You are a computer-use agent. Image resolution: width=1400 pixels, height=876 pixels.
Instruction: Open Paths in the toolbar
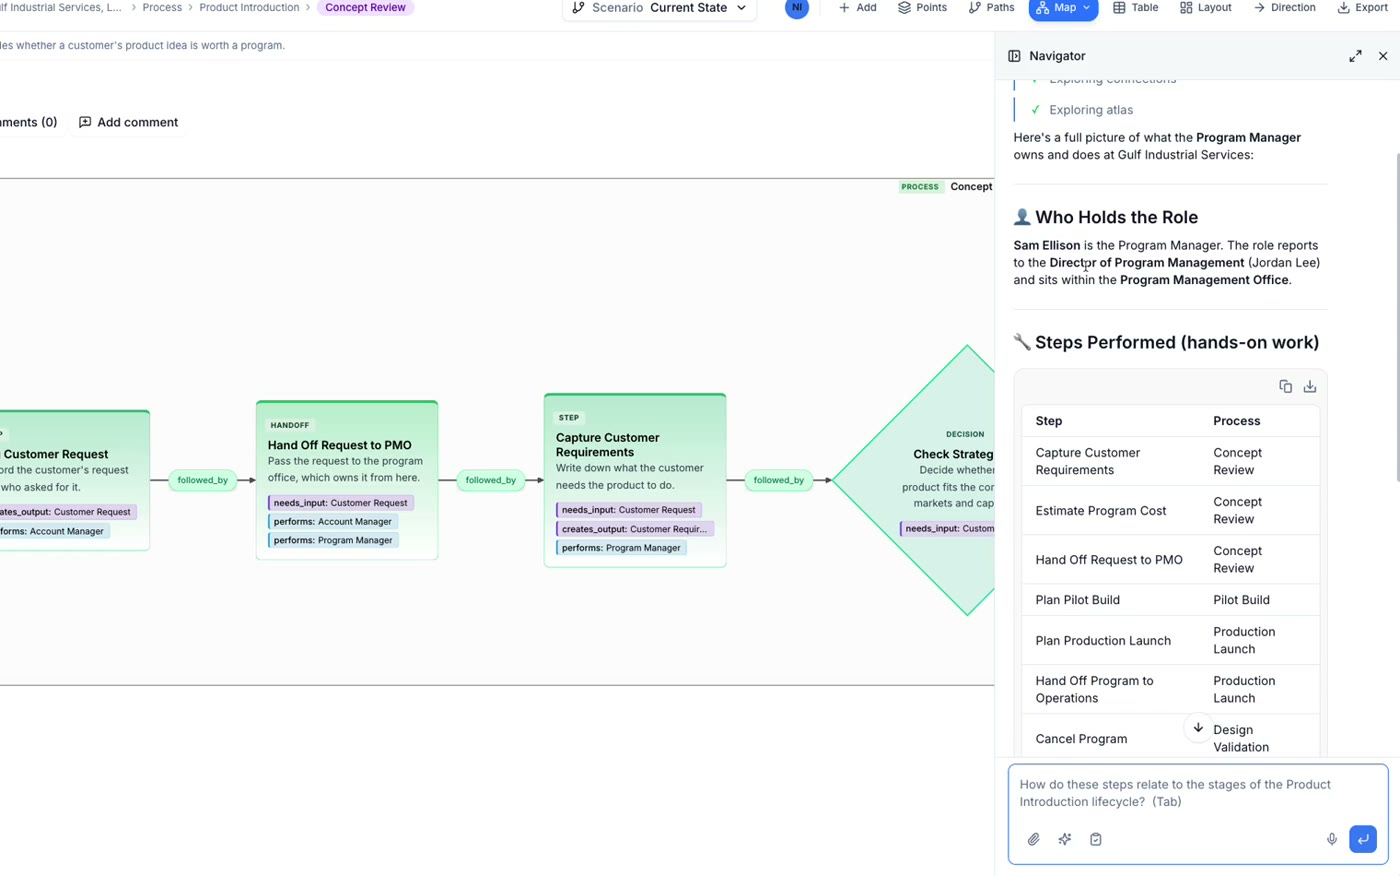click(991, 8)
